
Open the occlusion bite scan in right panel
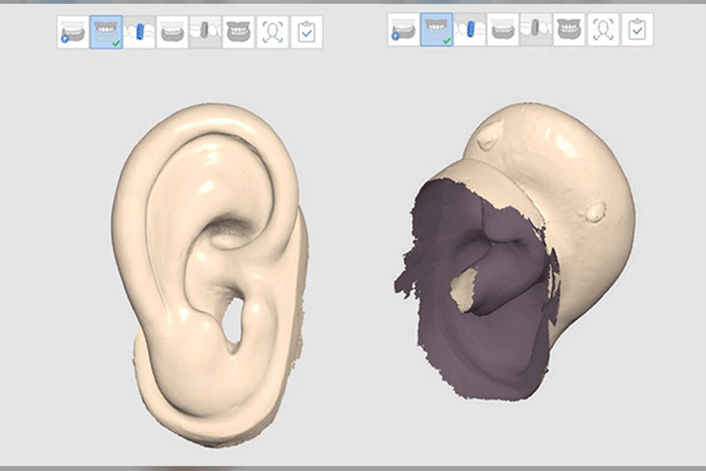(x=569, y=31)
